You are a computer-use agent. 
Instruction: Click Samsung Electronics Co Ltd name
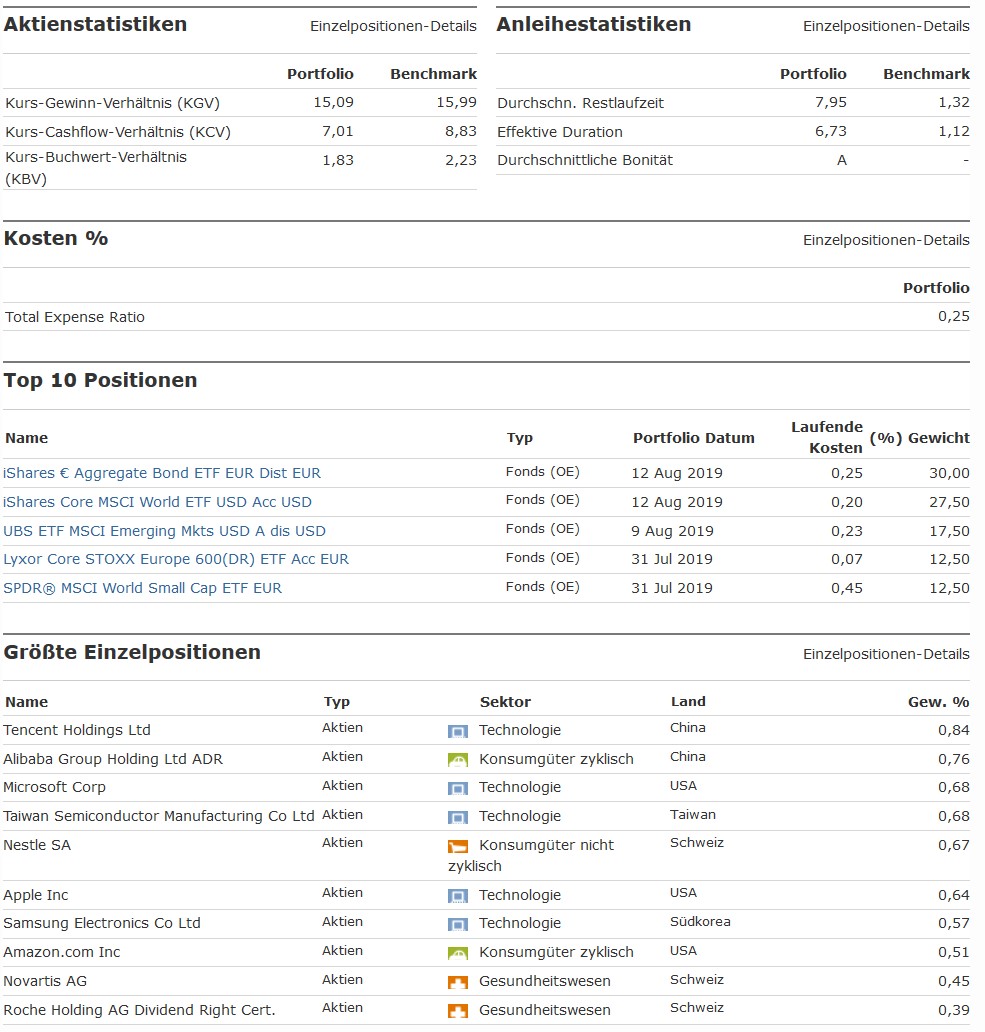(x=102, y=923)
